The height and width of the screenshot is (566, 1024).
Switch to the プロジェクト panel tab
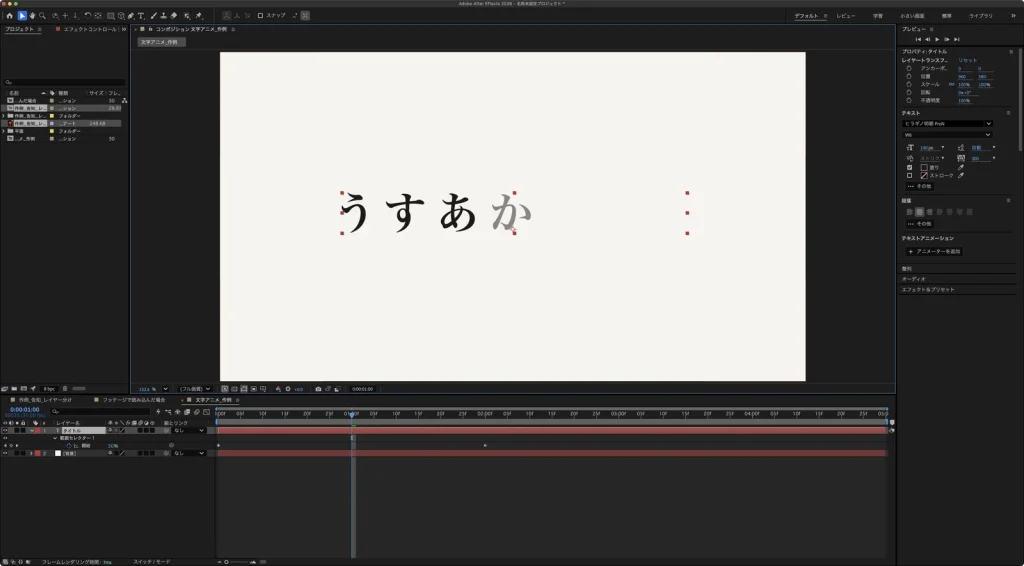point(20,29)
